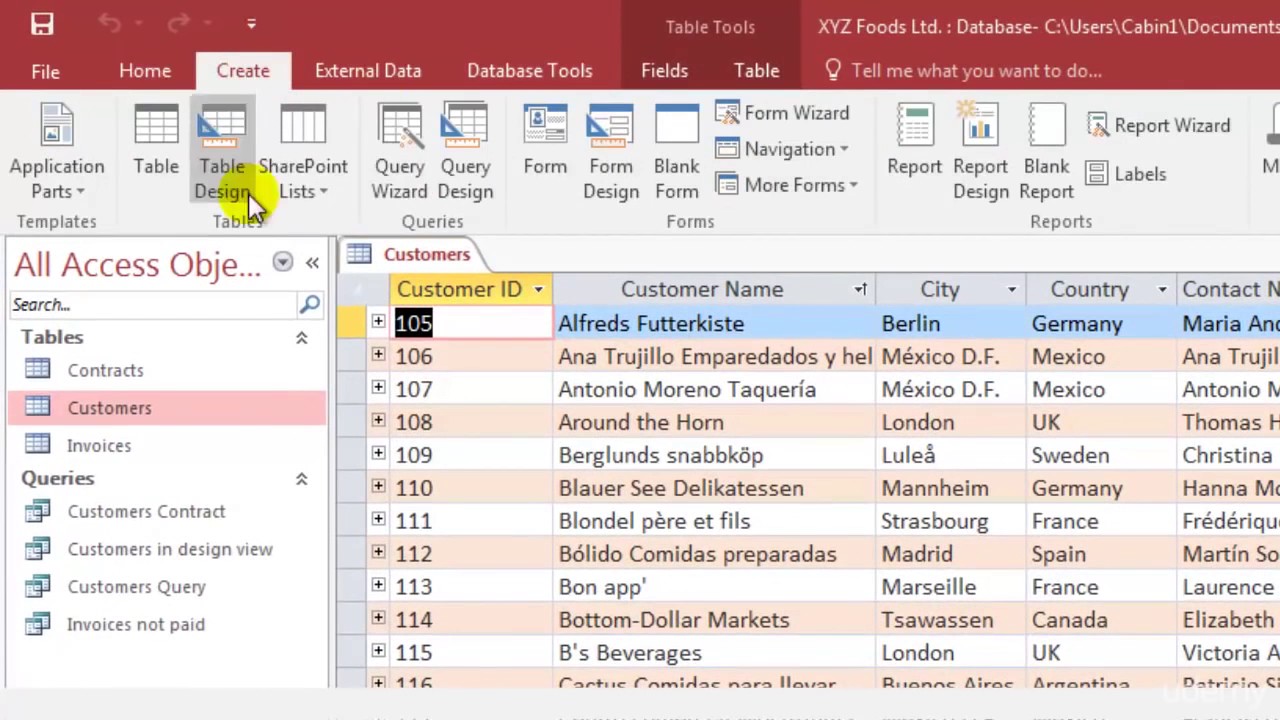
Task: Open the Customer ID column filter dropdown
Action: (538, 290)
